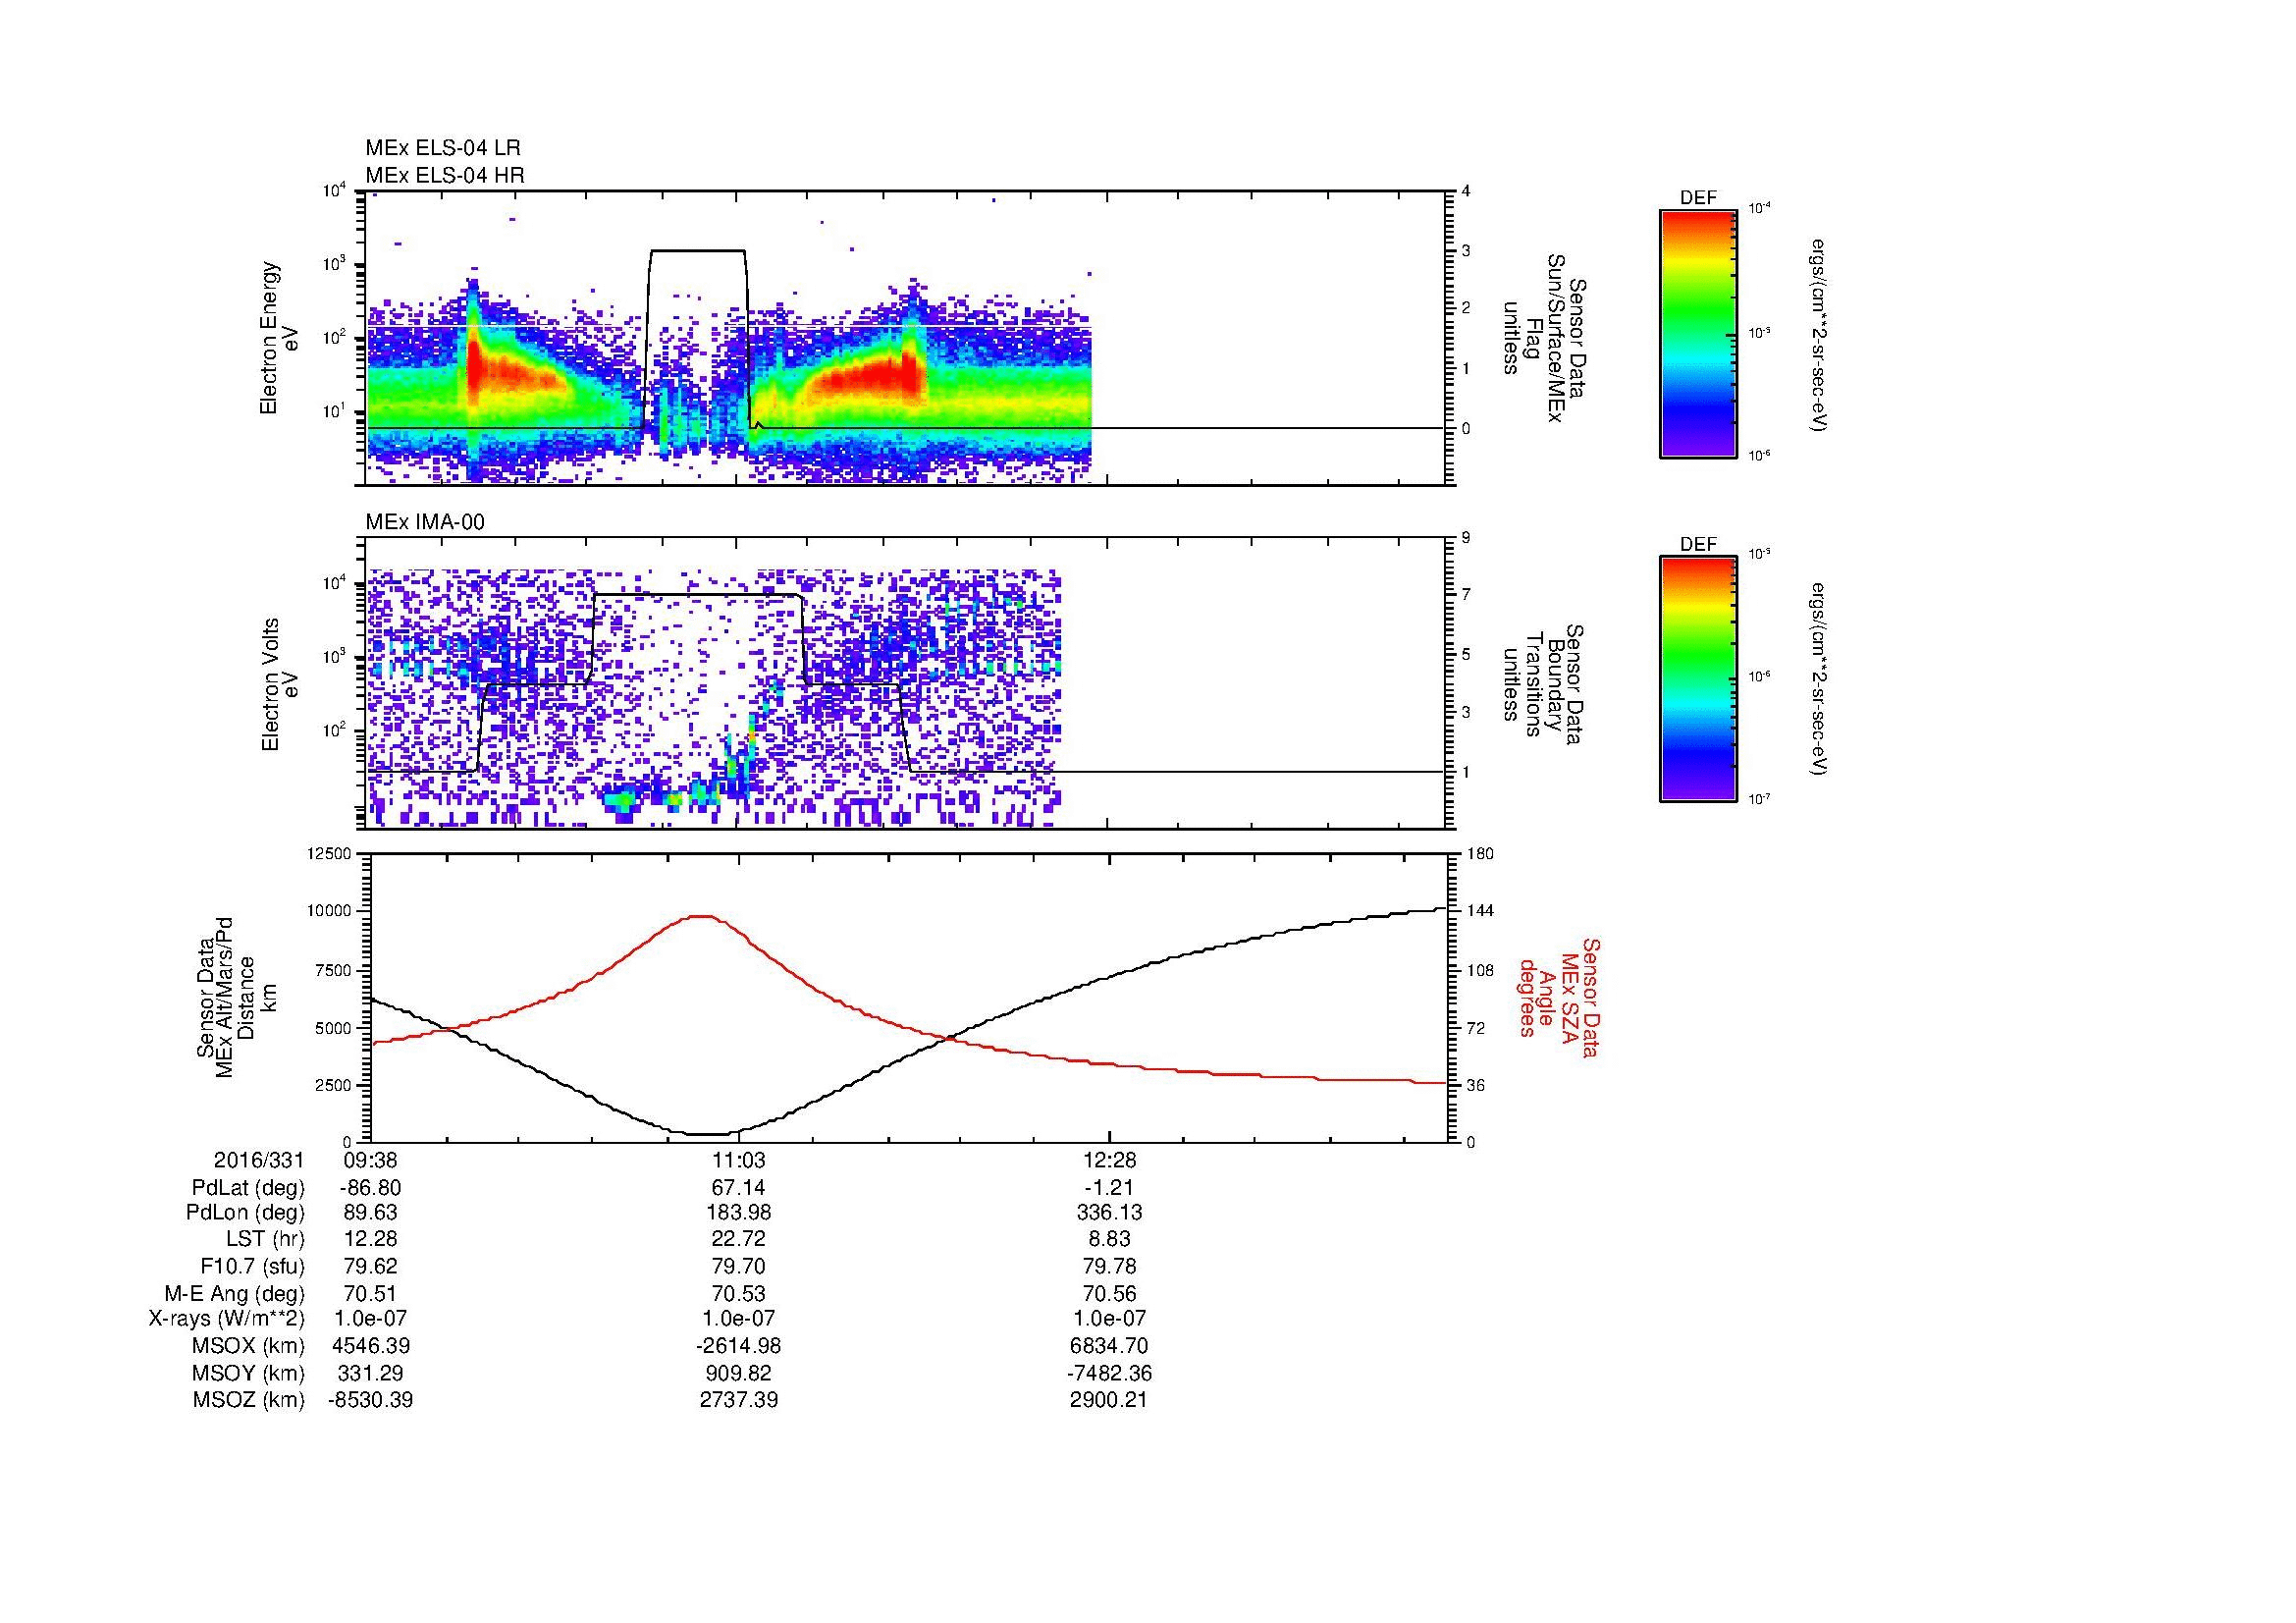The width and height of the screenshot is (2296, 1623).
Task: Click the PdLon value '89.63'
Action: [371, 1213]
